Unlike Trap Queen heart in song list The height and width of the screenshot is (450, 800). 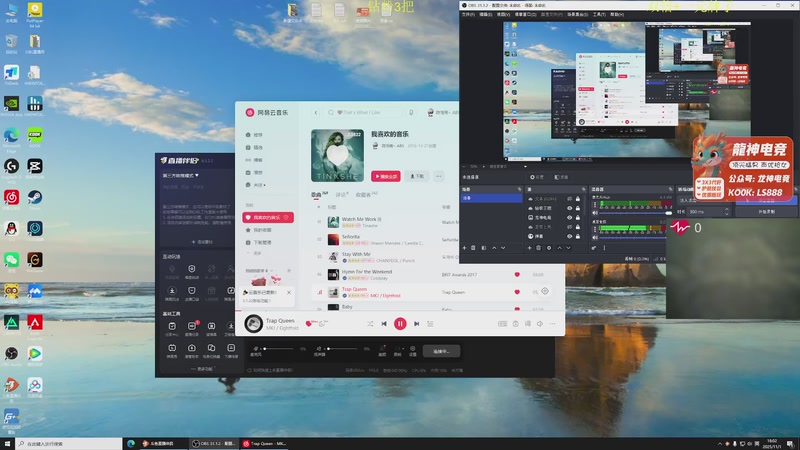[x=517, y=292]
